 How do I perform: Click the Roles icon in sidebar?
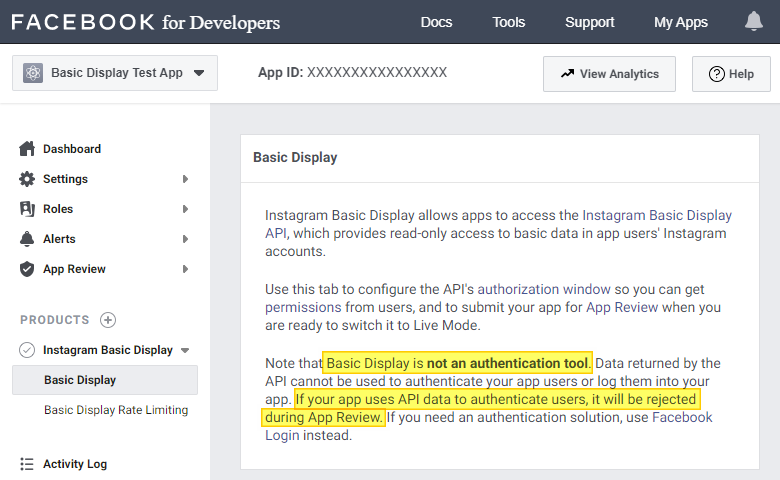[x=27, y=209]
